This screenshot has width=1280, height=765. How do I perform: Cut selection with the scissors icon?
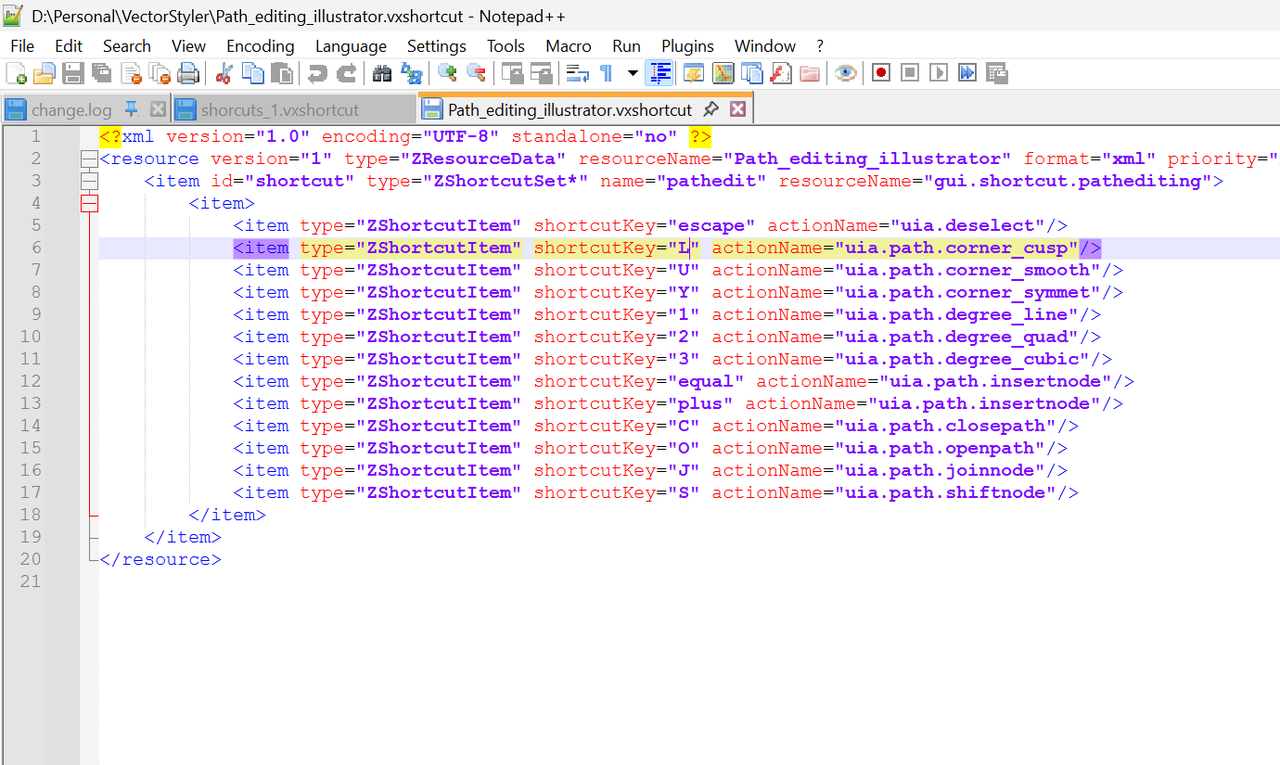tap(224, 73)
